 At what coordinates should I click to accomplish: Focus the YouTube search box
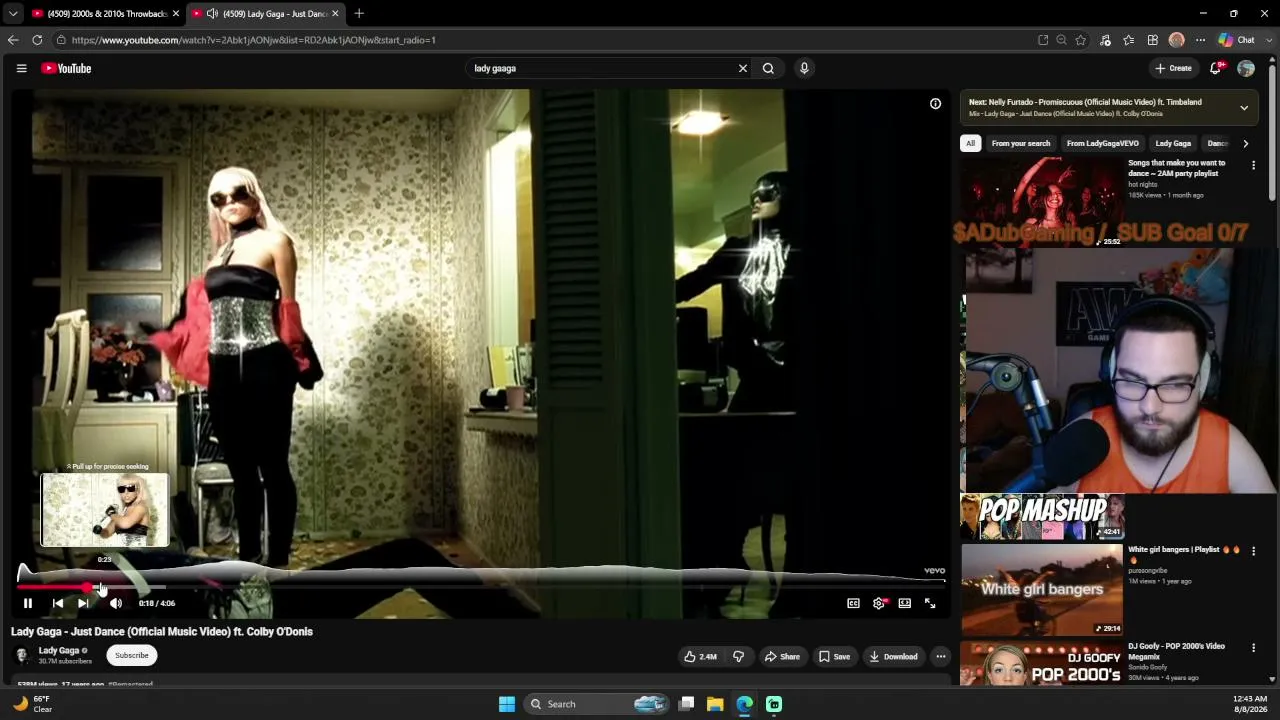coord(600,68)
